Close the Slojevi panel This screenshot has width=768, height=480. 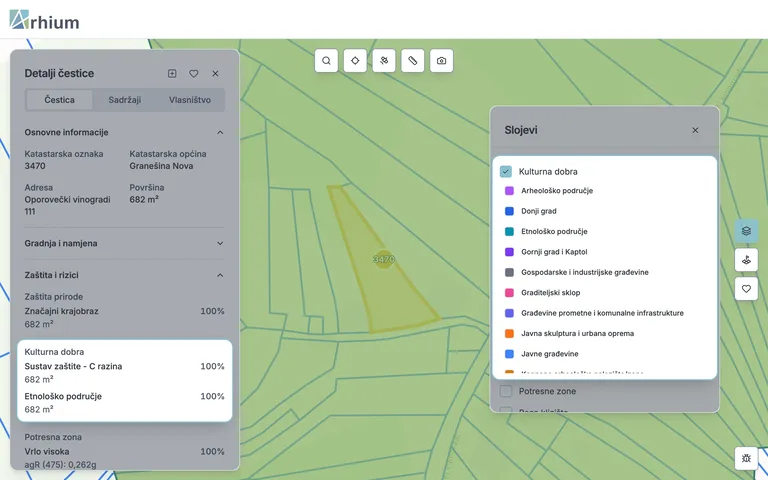click(x=695, y=130)
